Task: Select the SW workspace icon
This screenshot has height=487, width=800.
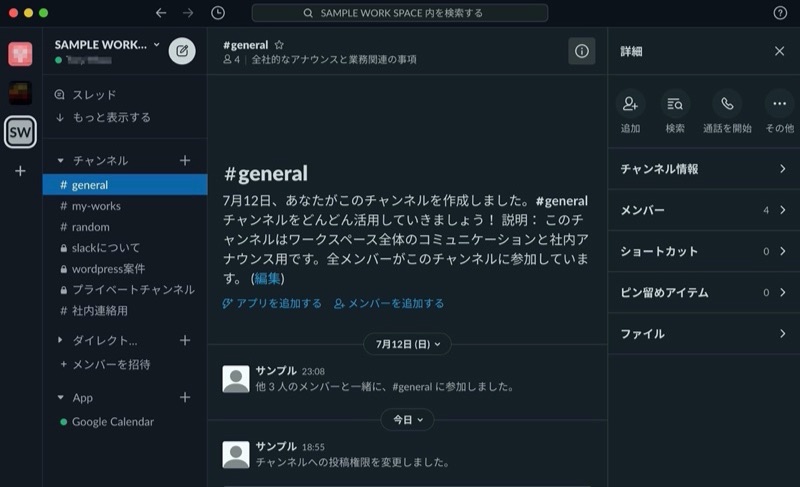Action: tap(20, 132)
